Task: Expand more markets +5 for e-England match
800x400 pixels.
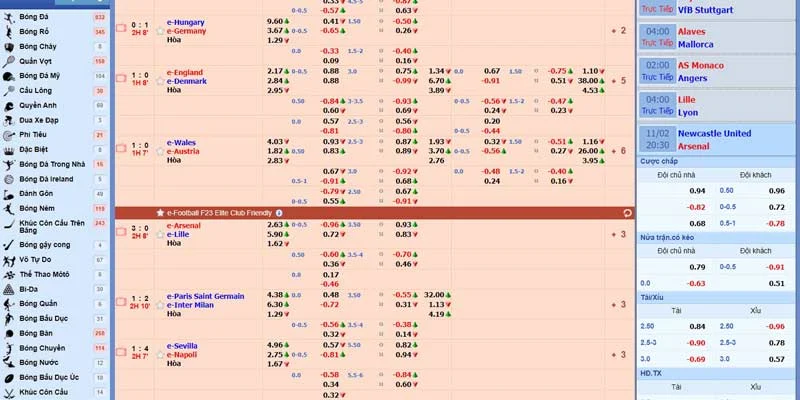Action: 617,81
